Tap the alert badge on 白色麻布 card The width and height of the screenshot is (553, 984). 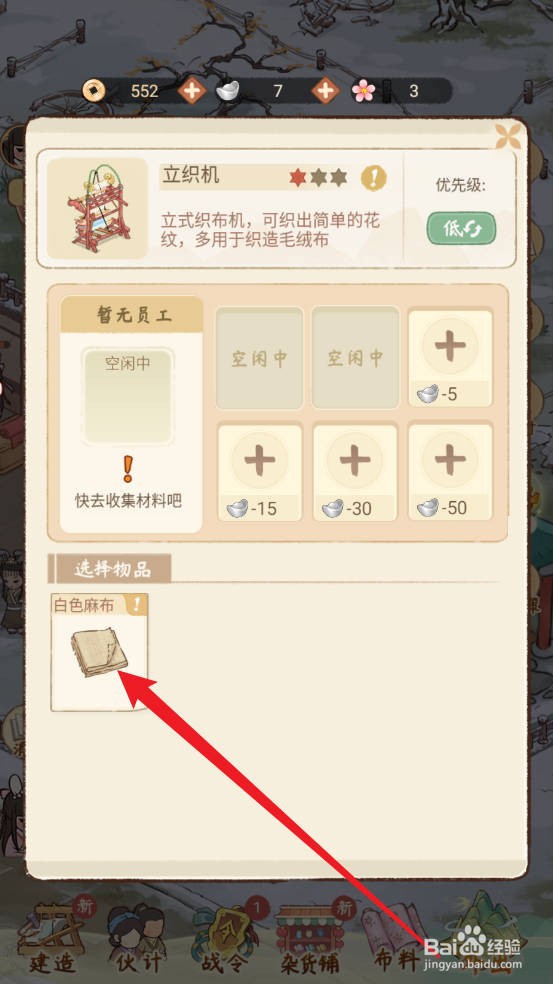pyautogui.click(x=137, y=604)
